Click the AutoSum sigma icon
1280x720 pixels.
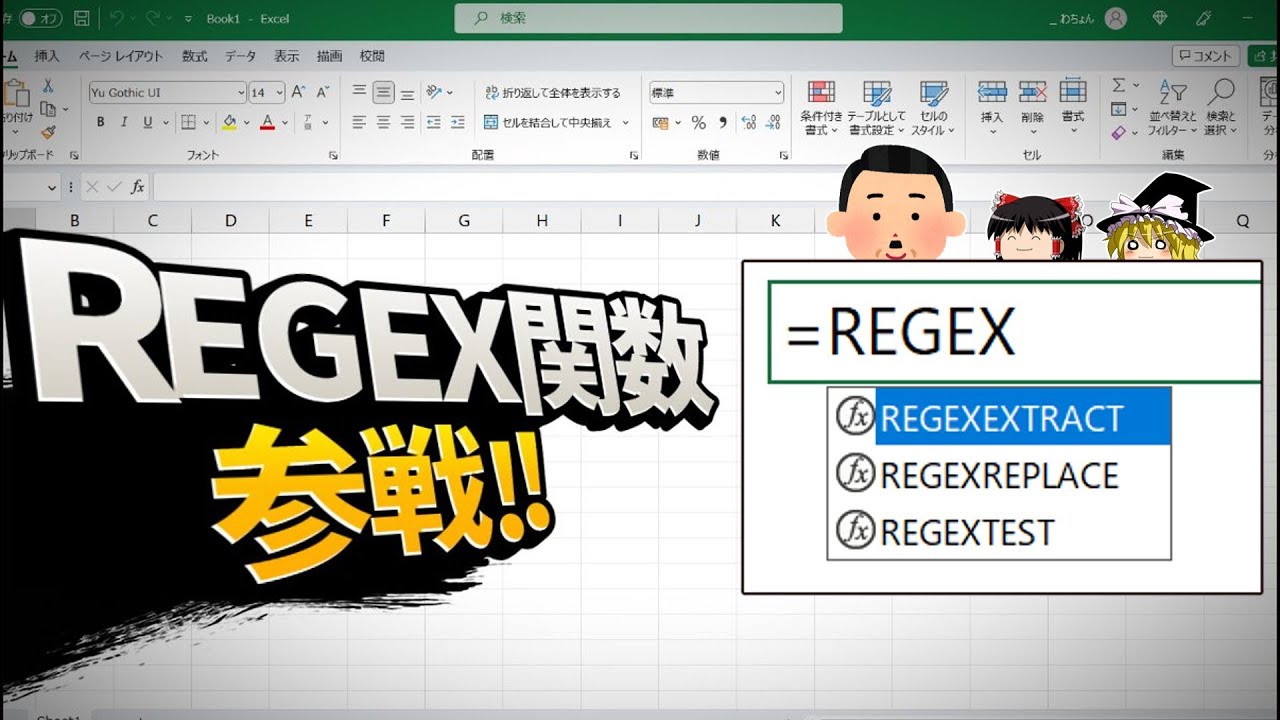(x=1119, y=85)
